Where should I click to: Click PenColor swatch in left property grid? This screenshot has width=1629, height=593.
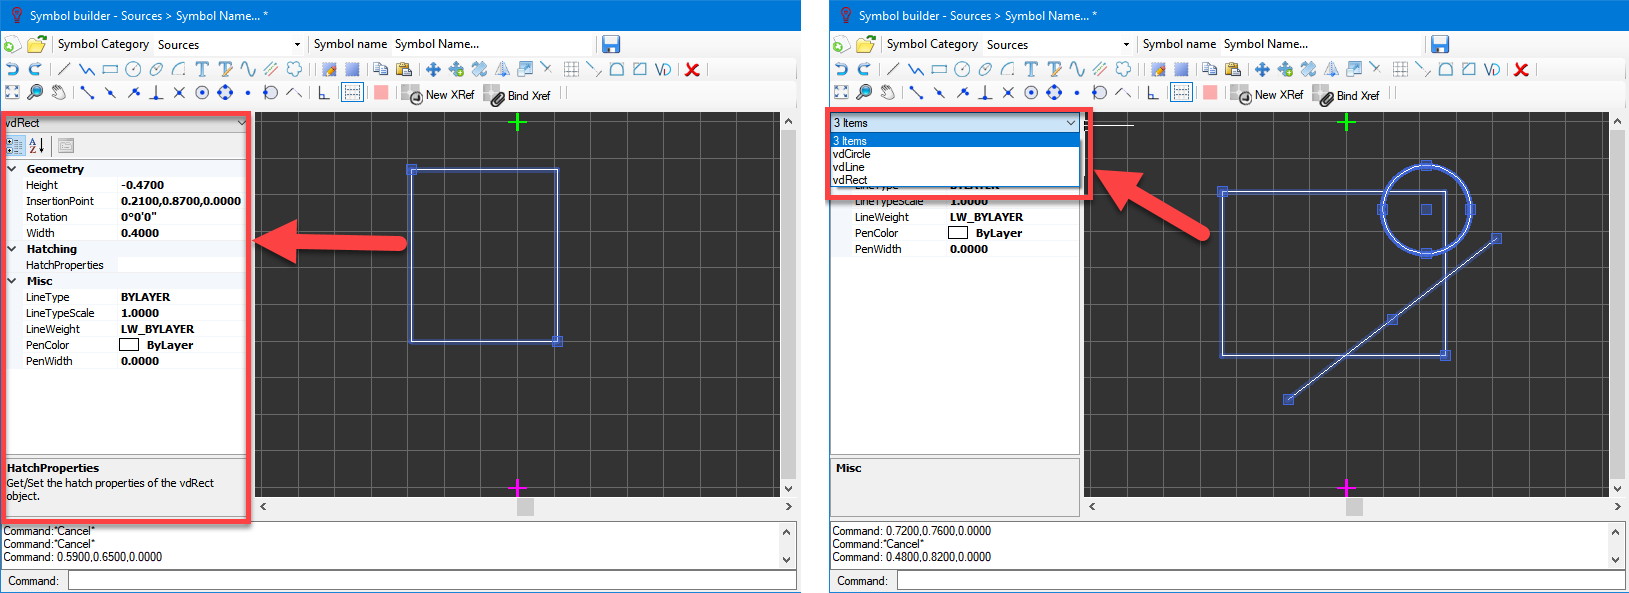point(129,345)
